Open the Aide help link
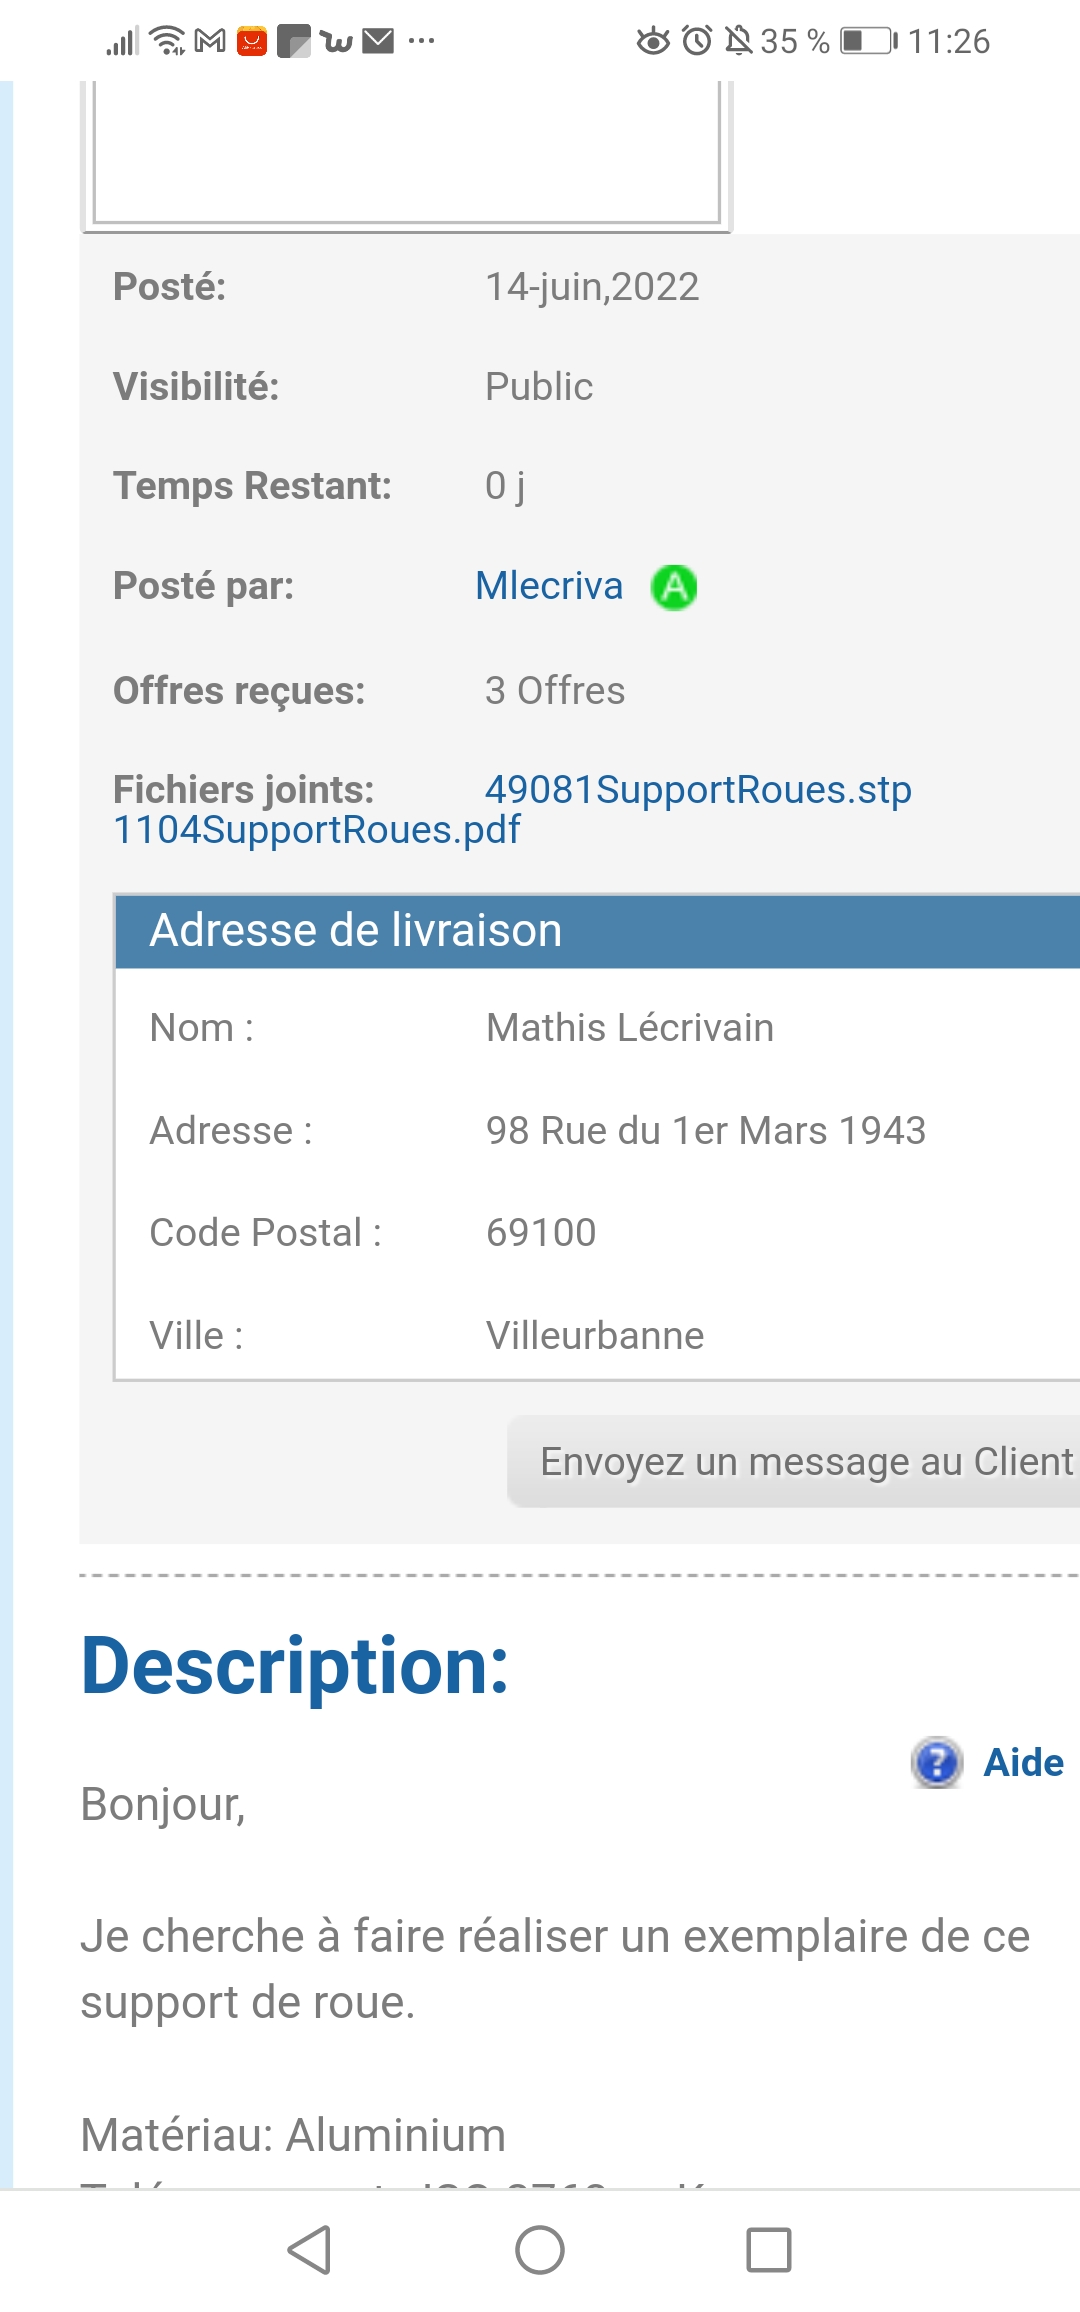This screenshot has width=1080, height=2312. [1024, 1762]
